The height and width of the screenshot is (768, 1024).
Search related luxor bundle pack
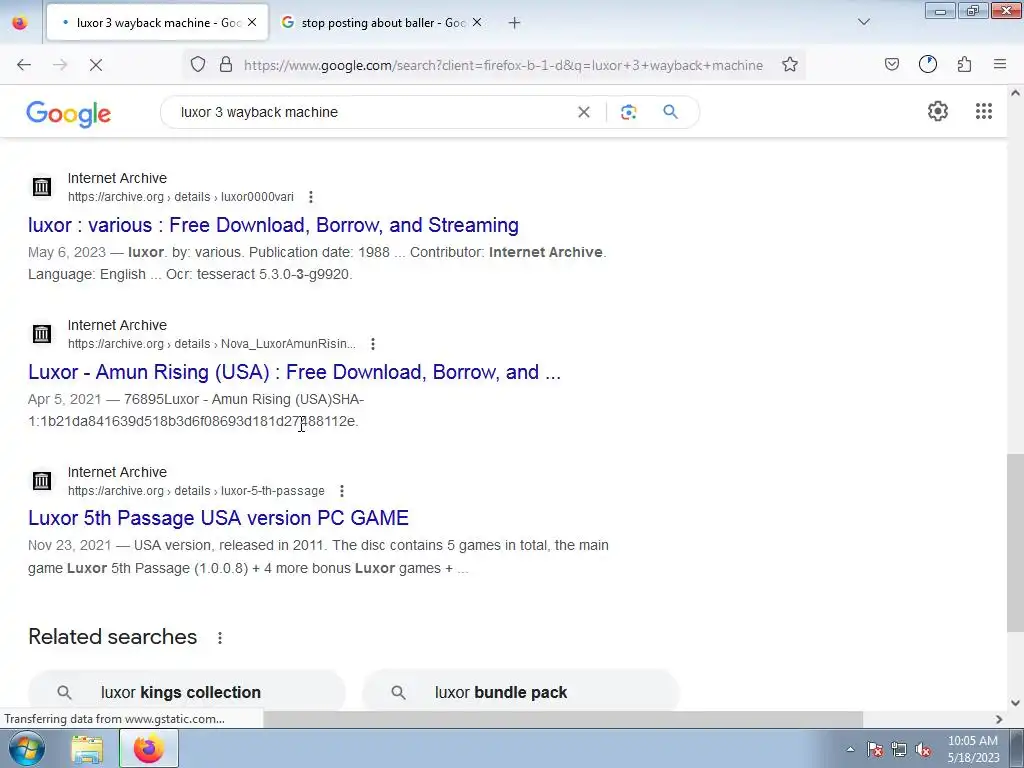[520, 691]
